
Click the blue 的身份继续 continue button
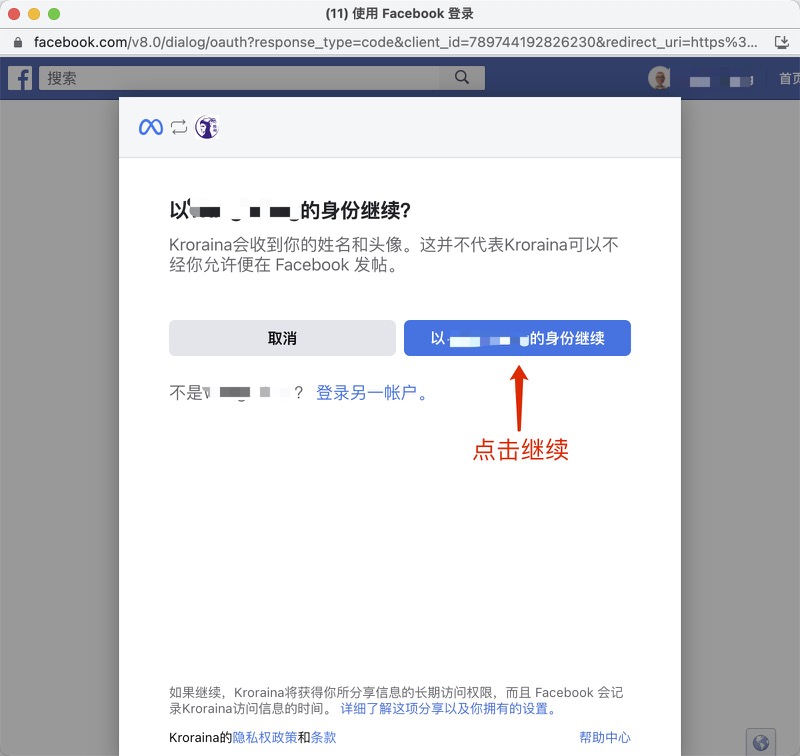517,338
